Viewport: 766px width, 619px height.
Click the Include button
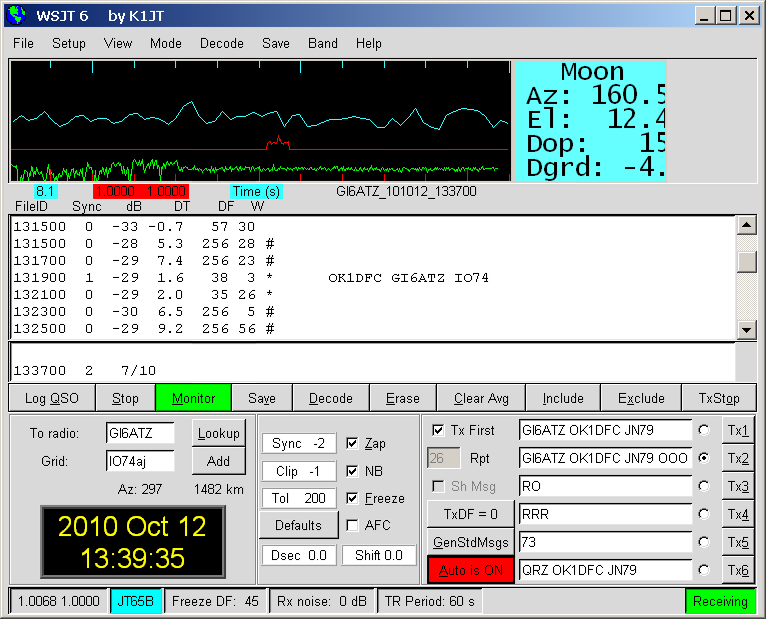563,398
